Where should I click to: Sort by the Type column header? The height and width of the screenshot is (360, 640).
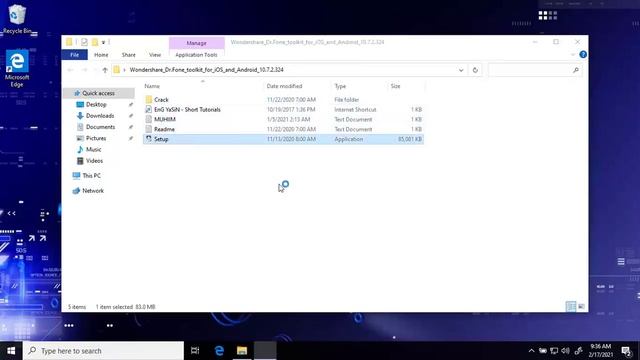pyautogui.click(x=340, y=86)
